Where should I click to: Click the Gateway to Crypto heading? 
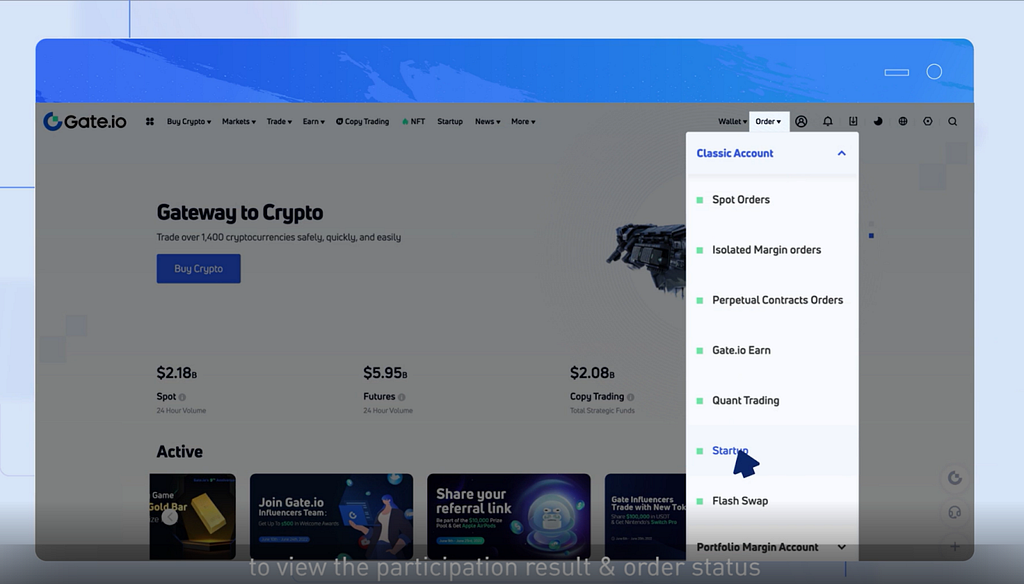click(240, 213)
